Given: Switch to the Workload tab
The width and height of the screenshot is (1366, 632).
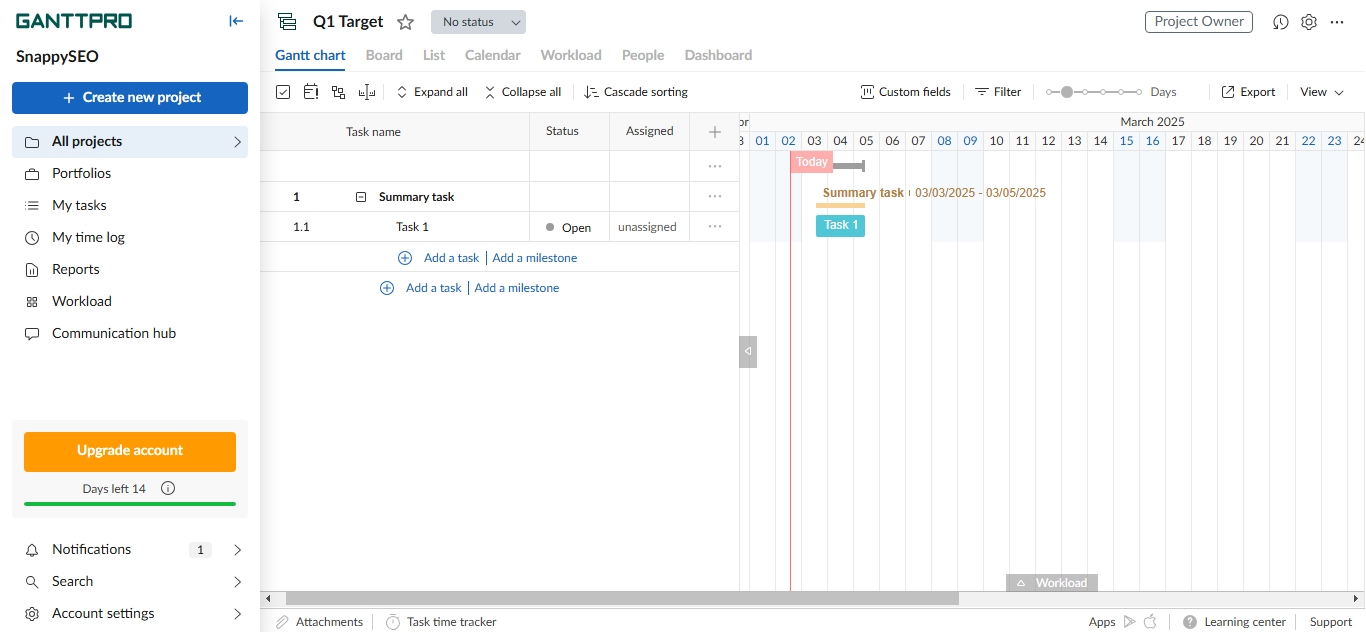Looking at the screenshot, I should point(571,55).
